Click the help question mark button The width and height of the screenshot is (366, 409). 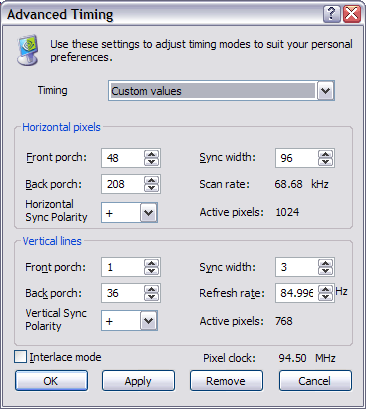tap(331, 14)
